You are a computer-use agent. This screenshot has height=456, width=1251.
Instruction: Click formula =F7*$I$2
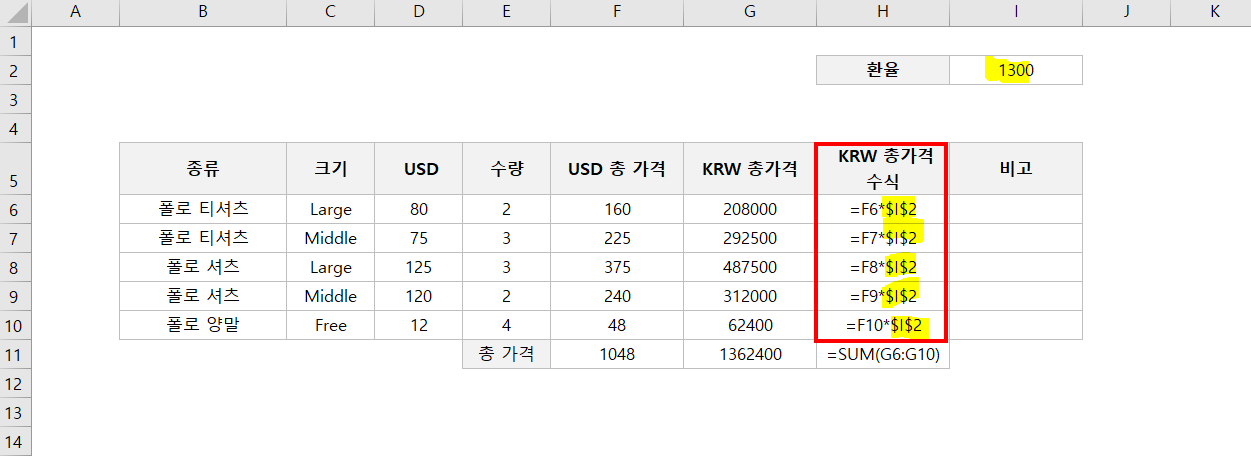(883, 238)
